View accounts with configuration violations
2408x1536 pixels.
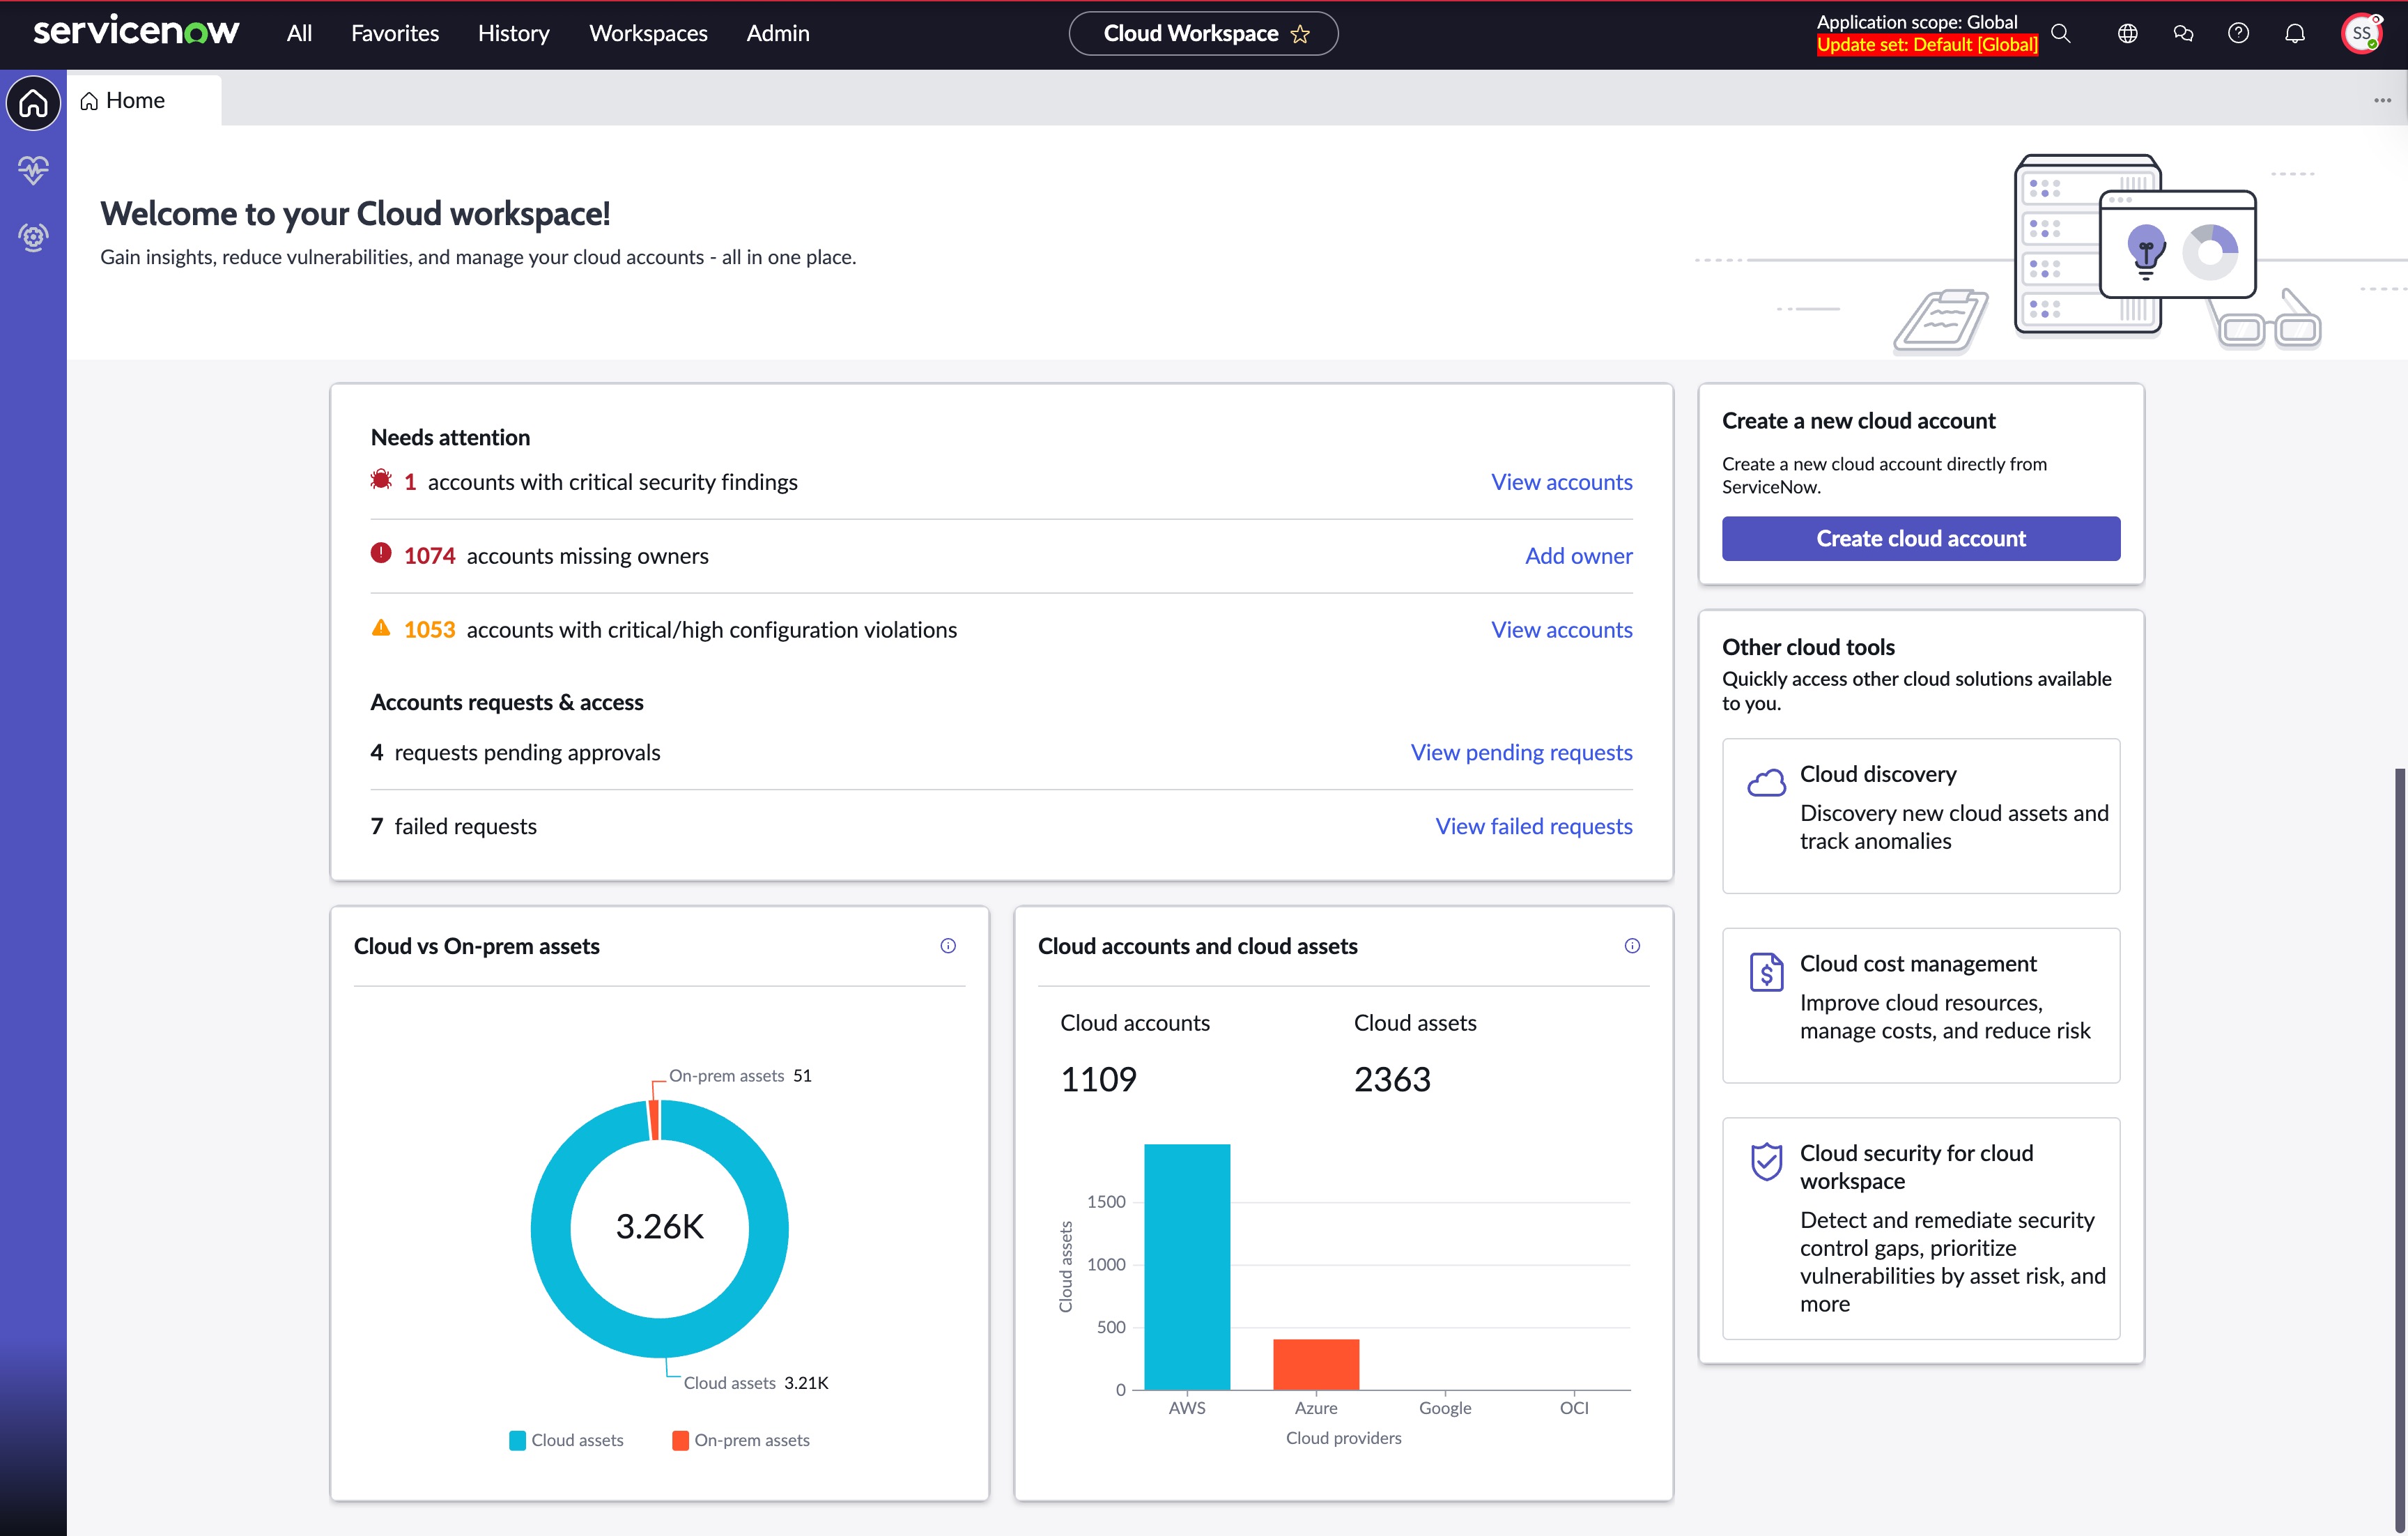click(1561, 630)
